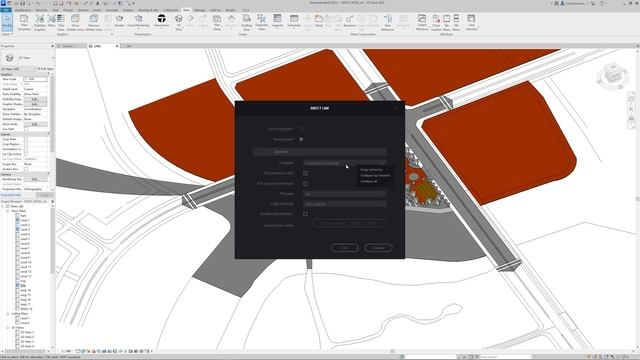The image size is (640, 360).
Task: Tick the Full precision UVs checkbox
Action: 305,173
